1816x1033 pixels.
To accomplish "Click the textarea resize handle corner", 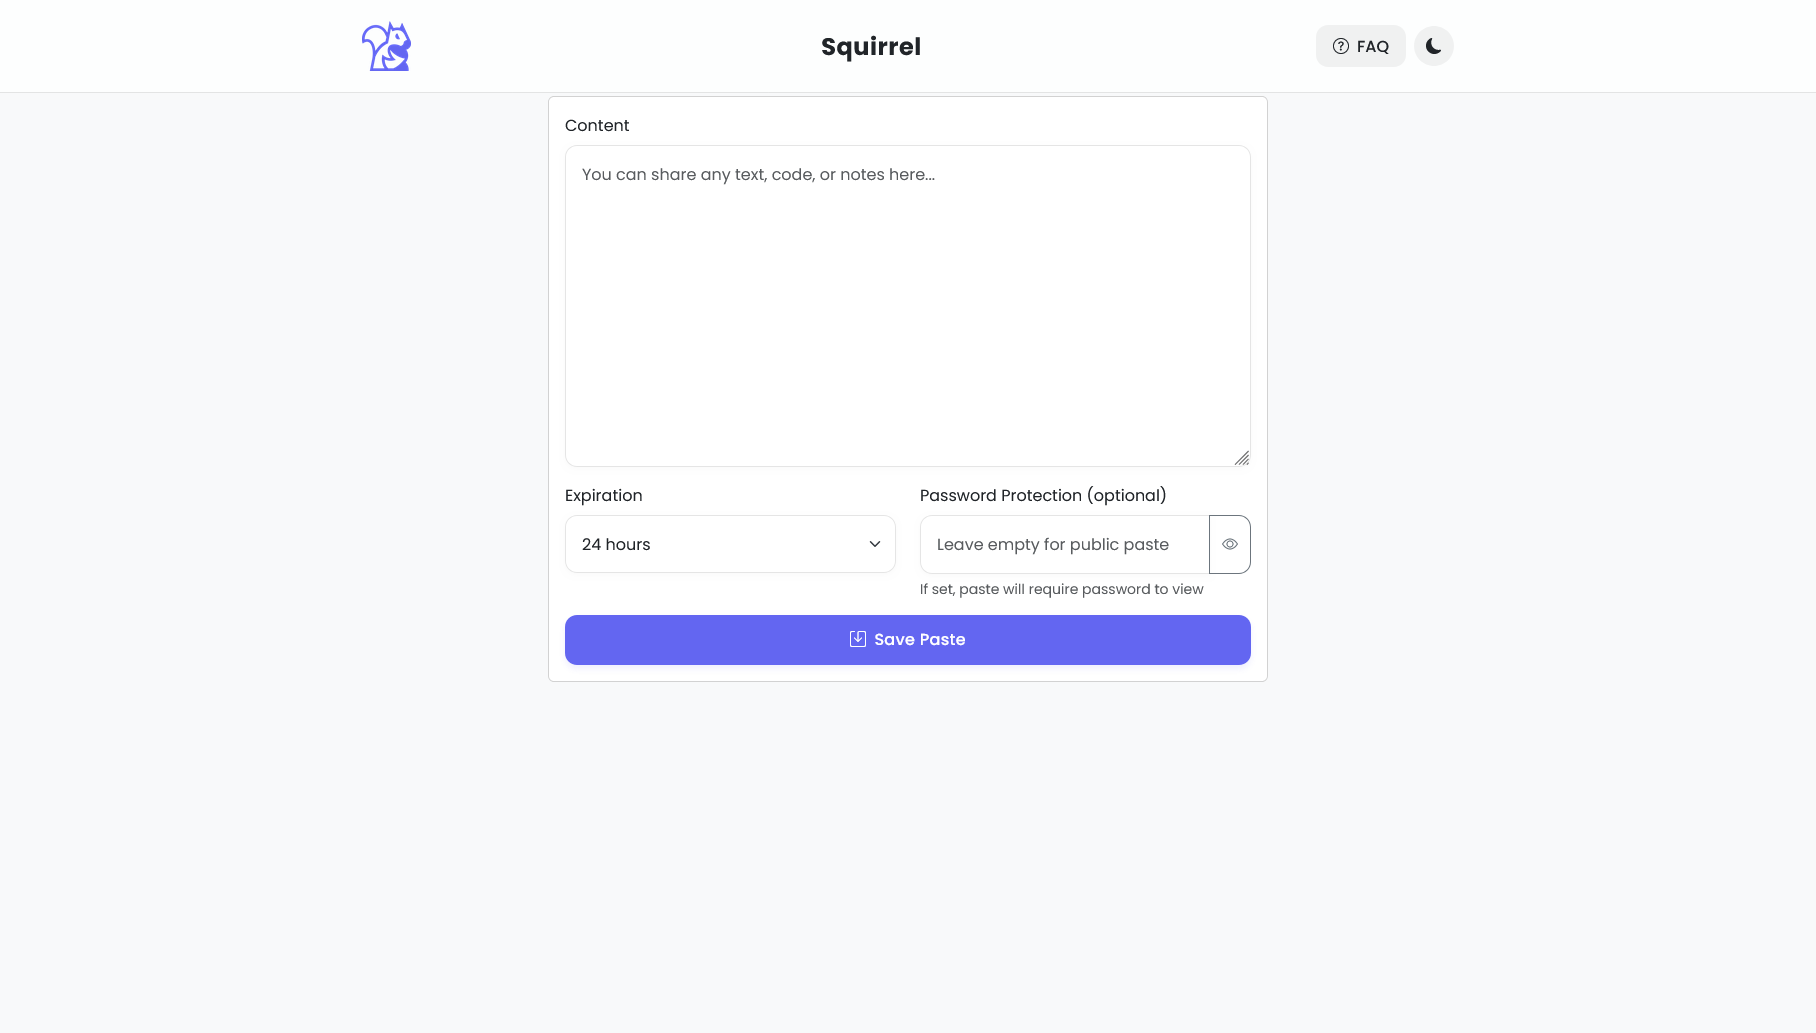I will [x=1242, y=458].
